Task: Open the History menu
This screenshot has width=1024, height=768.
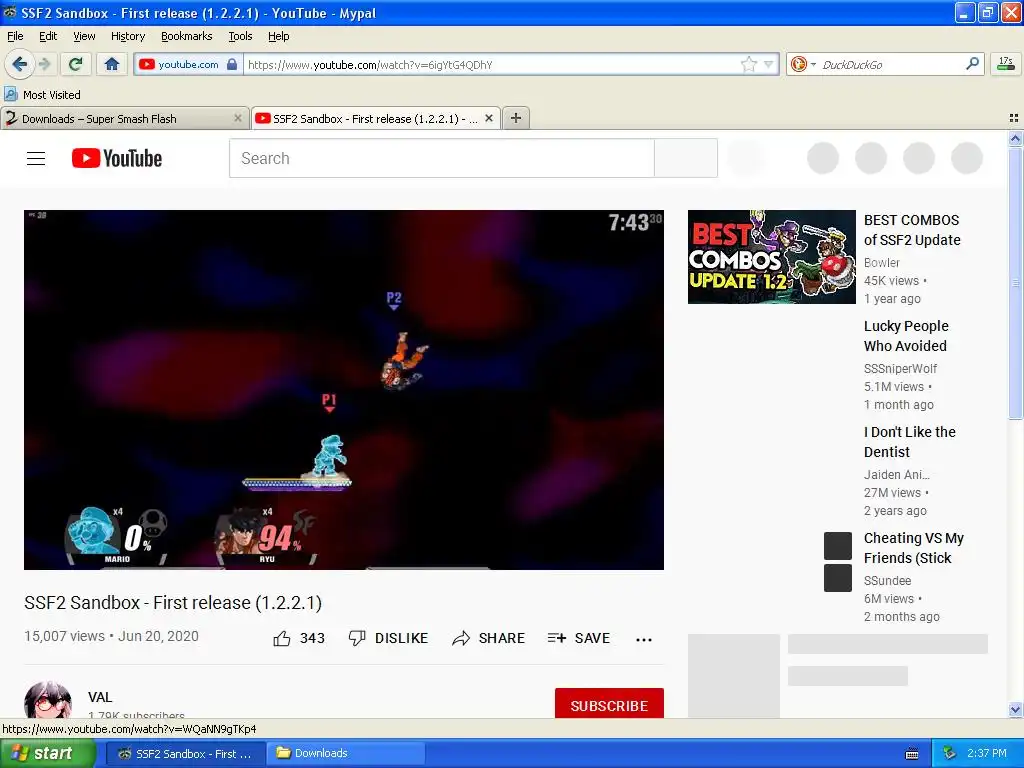Action: point(128,36)
